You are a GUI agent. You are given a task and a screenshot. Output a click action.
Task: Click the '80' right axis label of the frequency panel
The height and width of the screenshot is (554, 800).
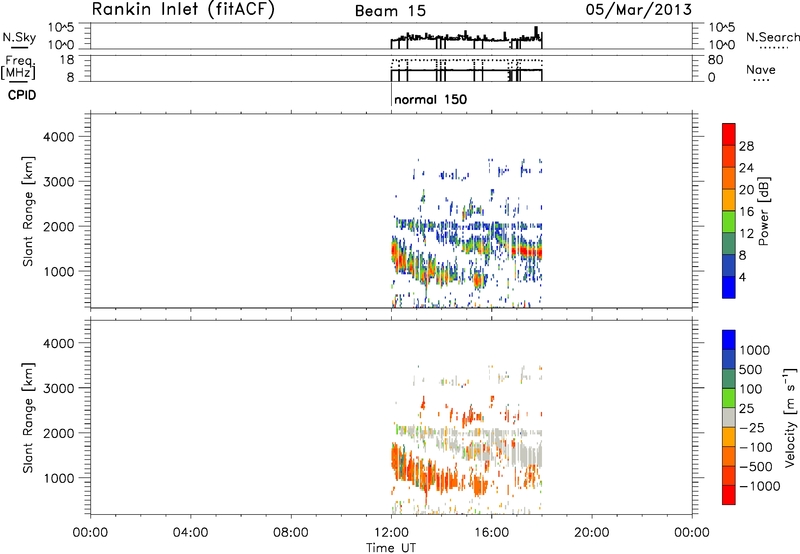click(x=715, y=60)
